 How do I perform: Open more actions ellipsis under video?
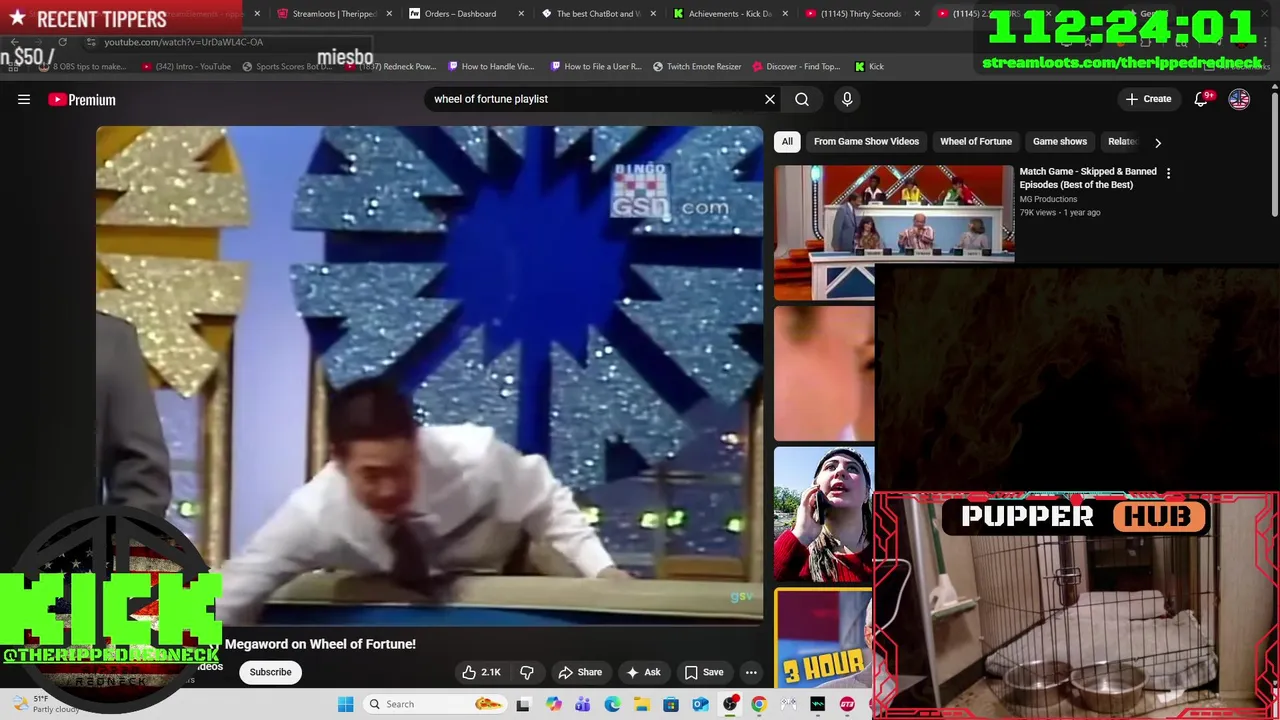(751, 672)
